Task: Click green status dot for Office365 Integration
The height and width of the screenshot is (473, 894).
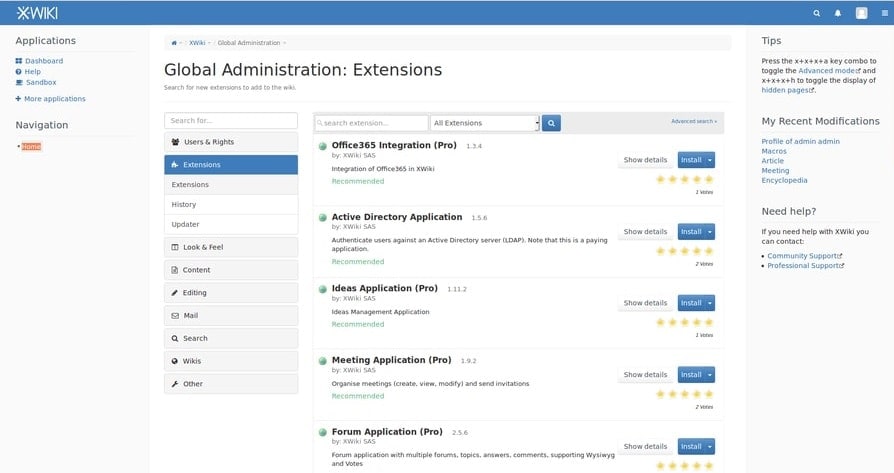Action: [x=323, y=146]
